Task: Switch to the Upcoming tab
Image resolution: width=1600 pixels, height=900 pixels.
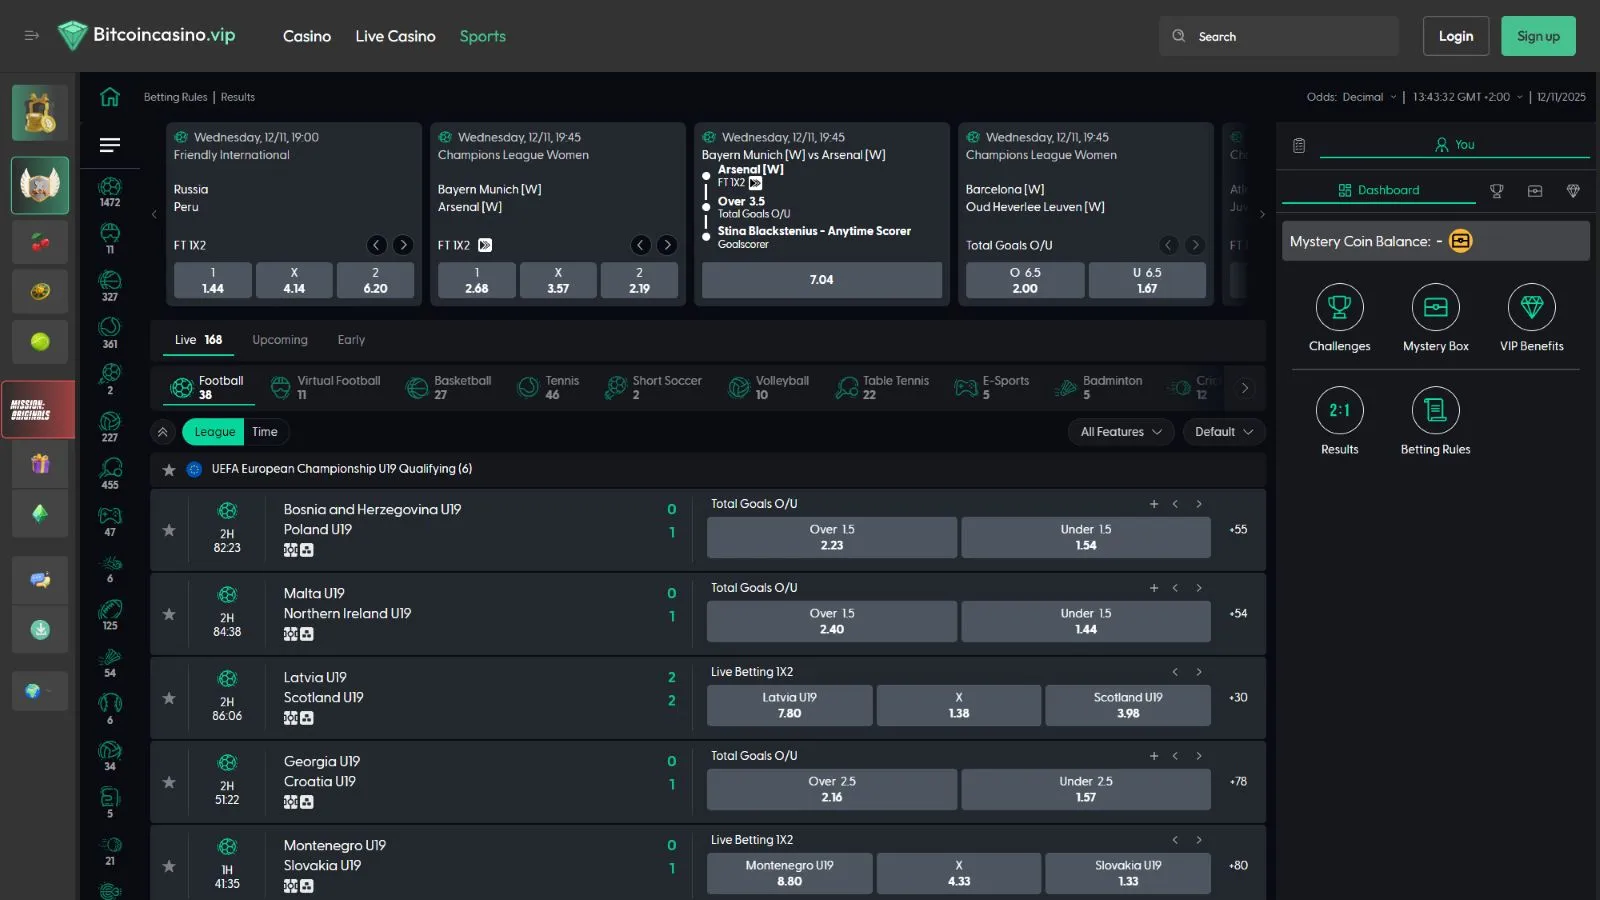Action: (x=280, y=340)
